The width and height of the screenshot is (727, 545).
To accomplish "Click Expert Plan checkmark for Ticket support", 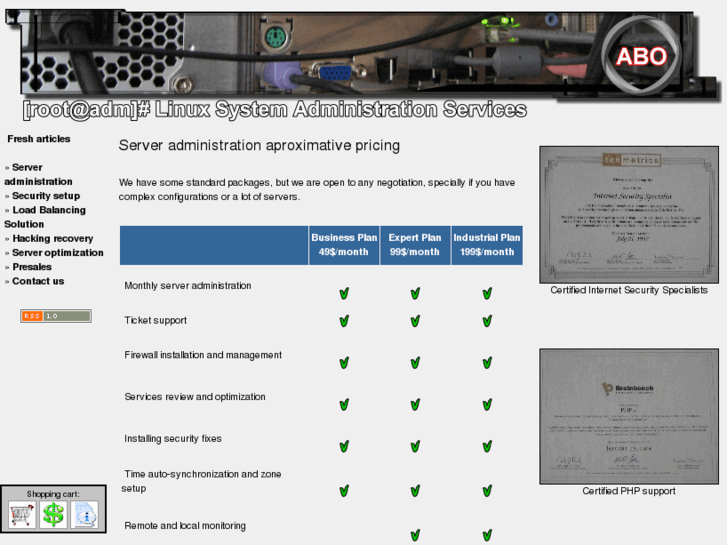I will [x=415, y=321].
